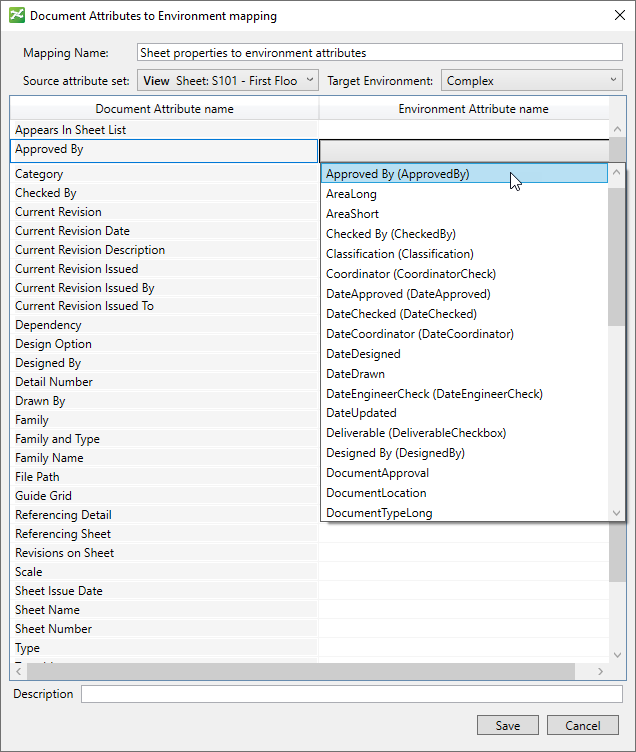Select DocumentApproval entry
The width and height of the screenshot is (636, 752).
464,473
